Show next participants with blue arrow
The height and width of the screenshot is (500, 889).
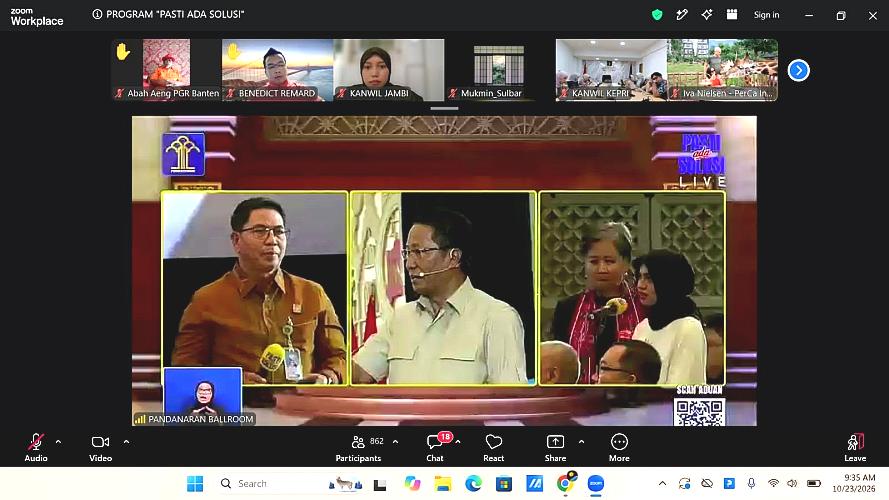pyautogui.click(x=798, y=70)
